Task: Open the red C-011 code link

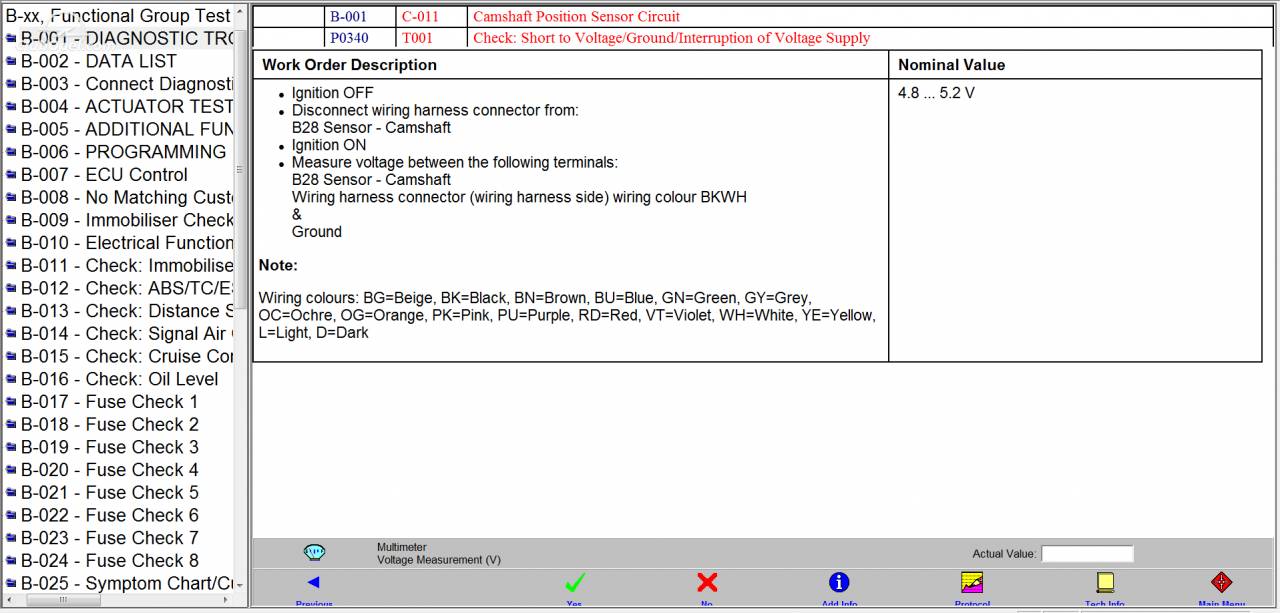Action: click(420, 16)
